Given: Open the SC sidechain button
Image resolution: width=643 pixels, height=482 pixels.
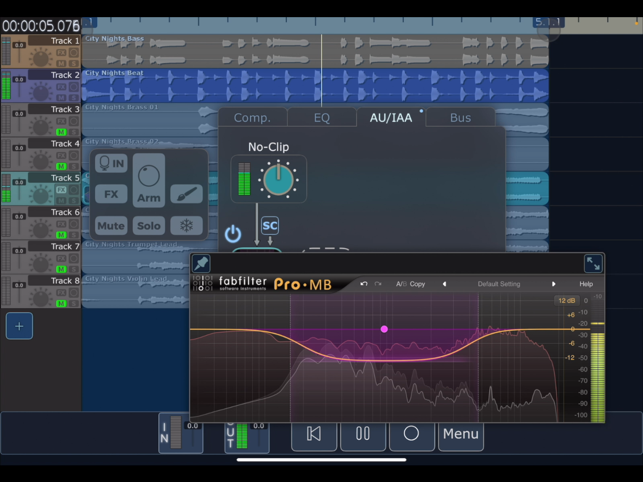Looking at the screenshot, I should pos(270,226).
